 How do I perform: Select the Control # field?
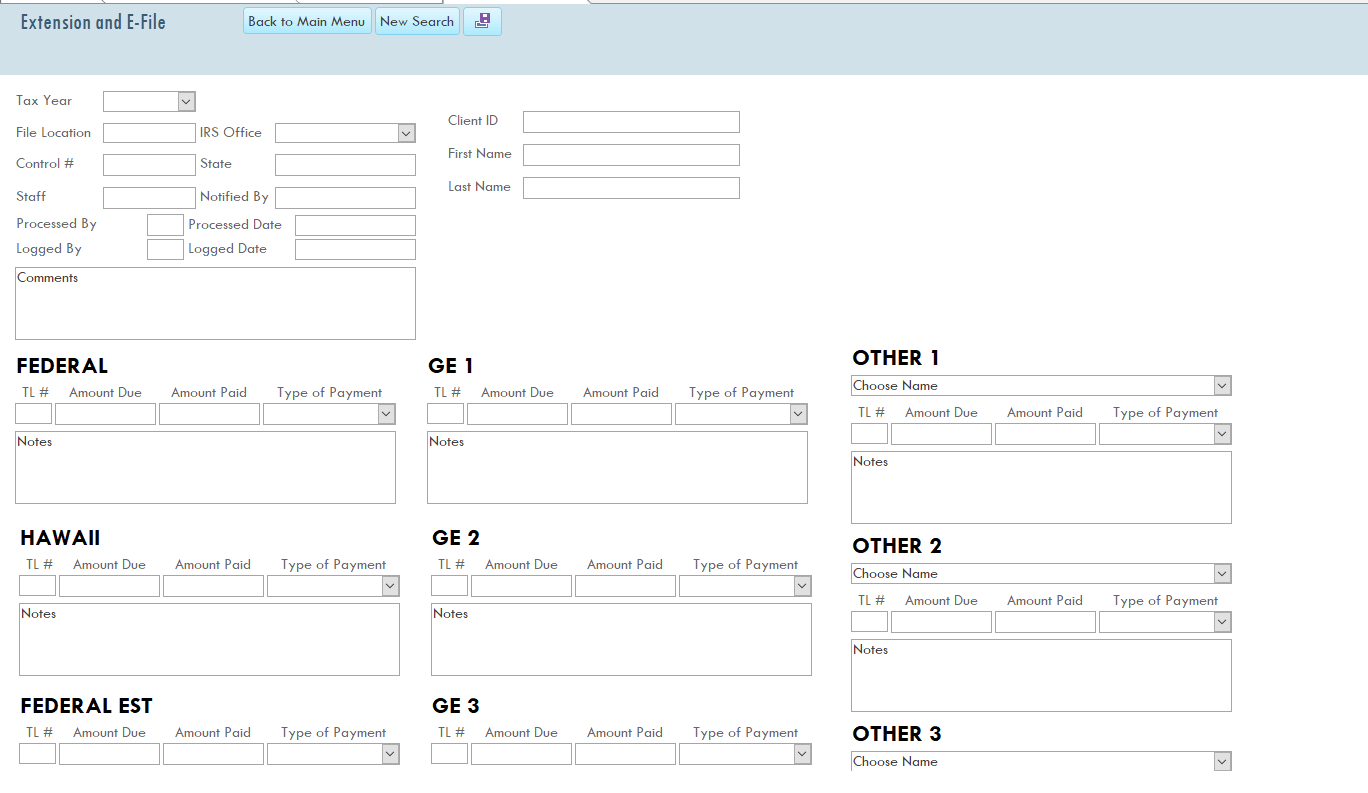click(x=149, y=165)
